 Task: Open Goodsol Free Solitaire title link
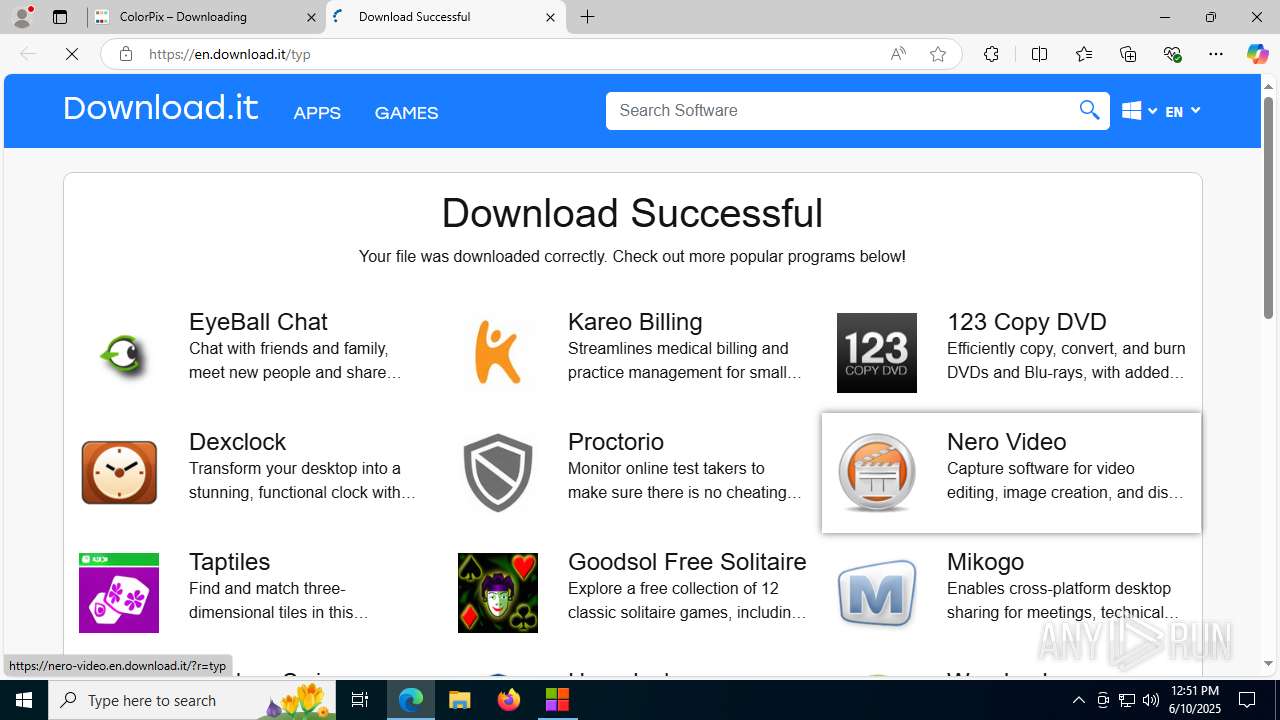pyautogui.click(x=687, y=561)
